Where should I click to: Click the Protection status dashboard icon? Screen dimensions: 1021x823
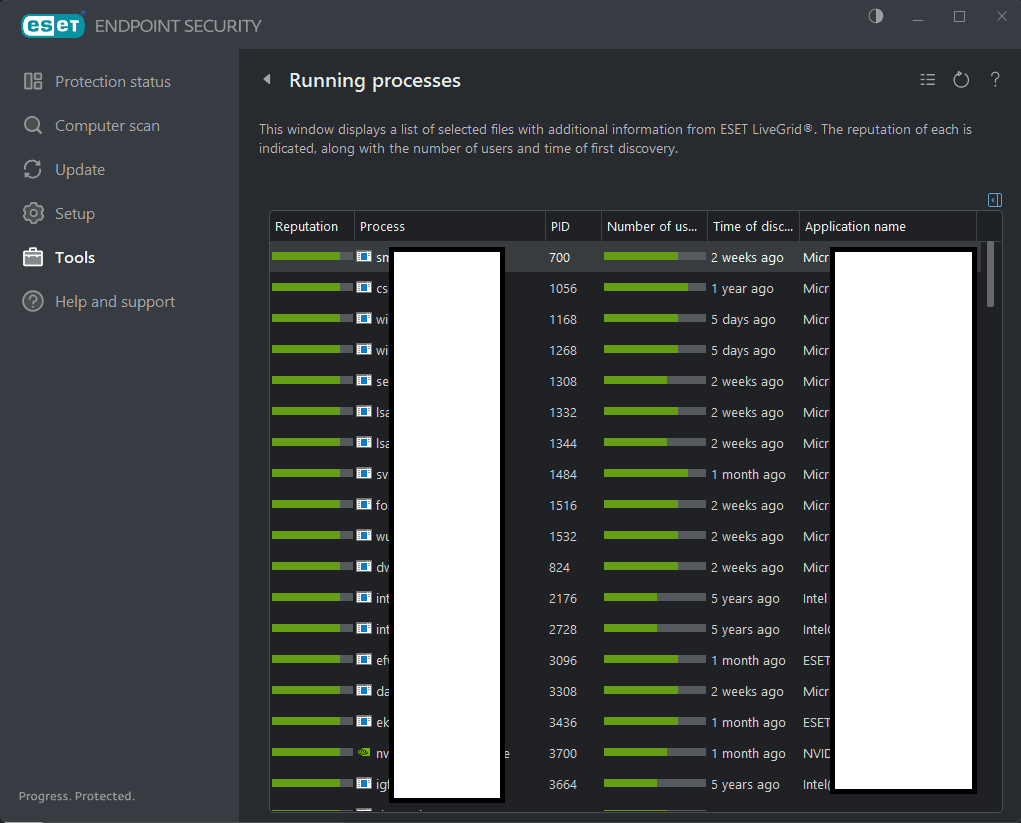[x=33, y=81]
